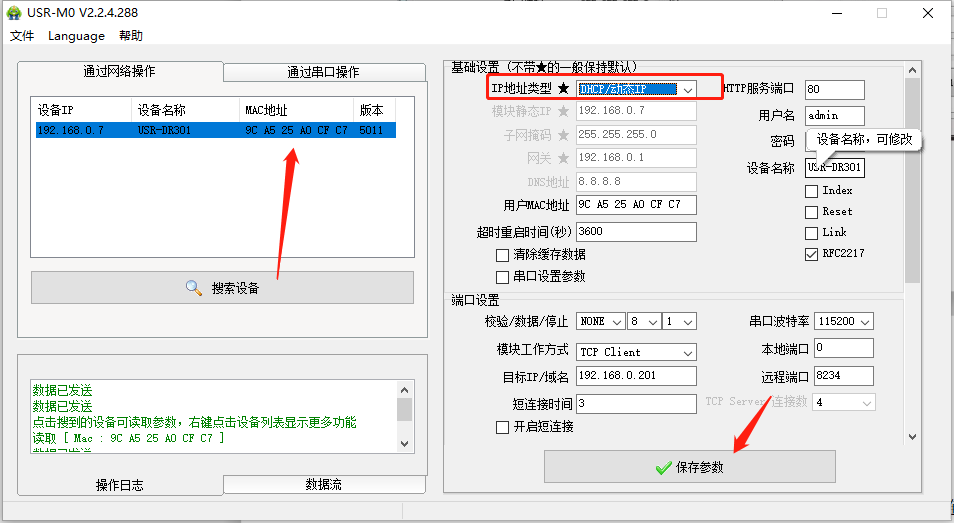Switch to 数据流 tab
The image size is (954, 523).
(324, 484)
